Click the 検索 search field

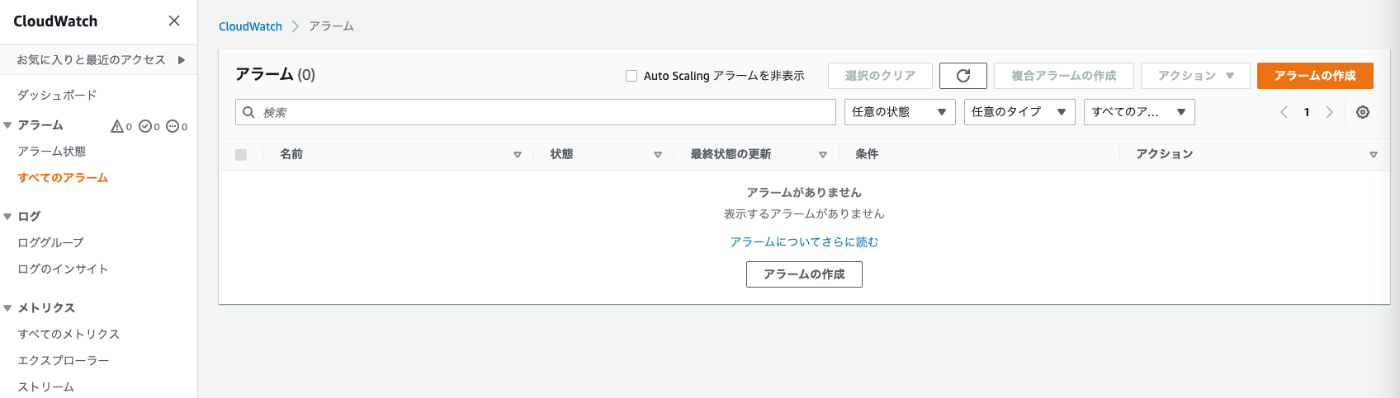click(535, 112)
